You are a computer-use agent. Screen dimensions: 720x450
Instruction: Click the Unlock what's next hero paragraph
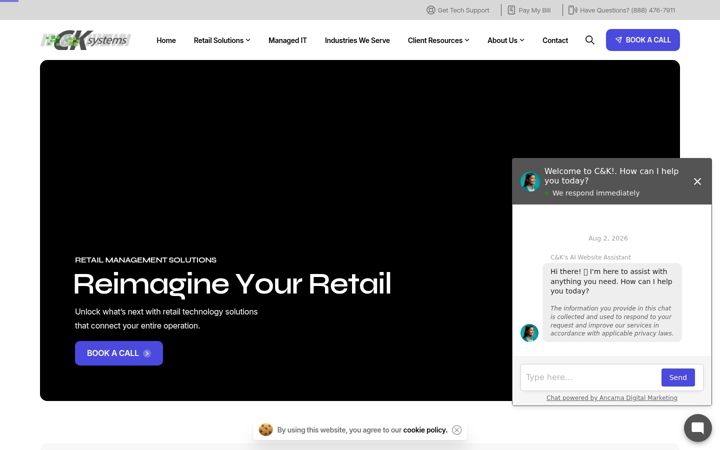166,319
